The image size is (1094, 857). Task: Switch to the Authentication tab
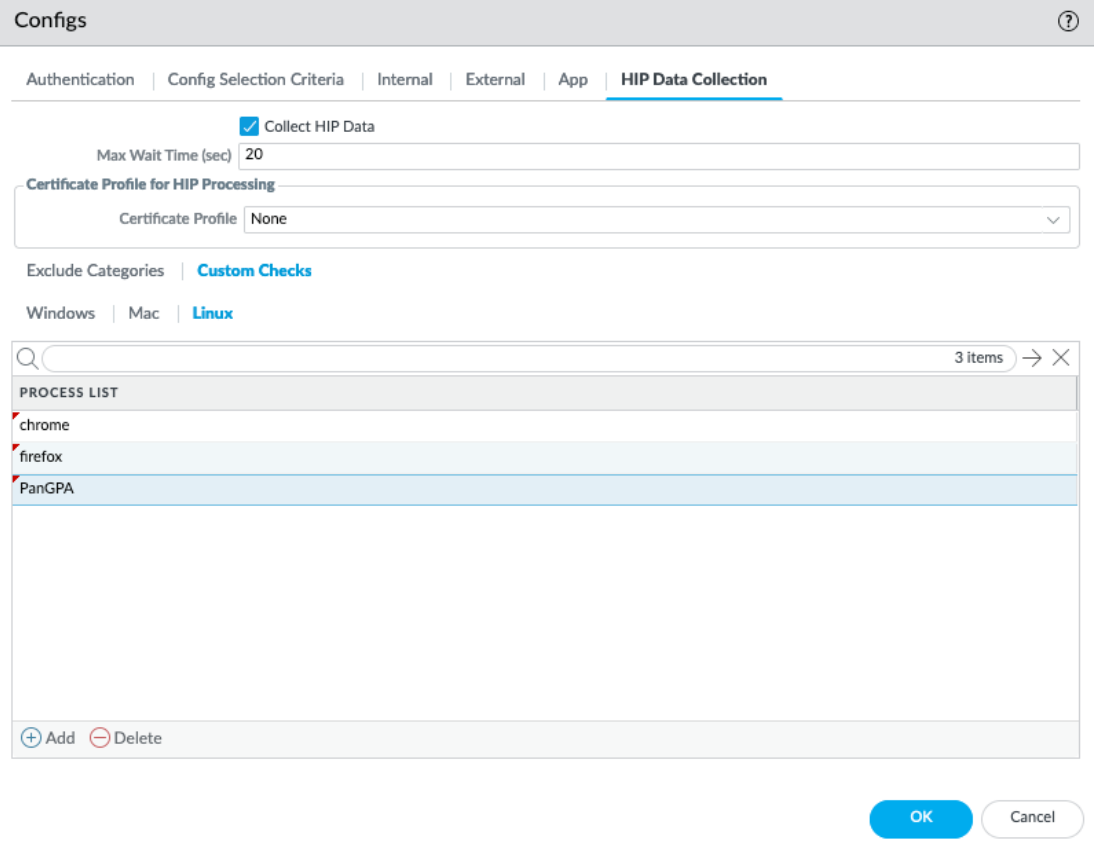tap(80, 80)
